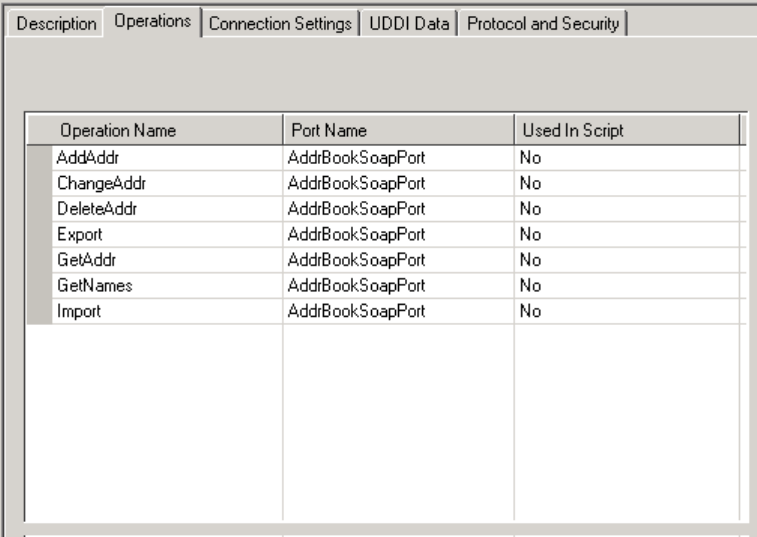The image size is (757, 537).
Task: Sort by Operation Name column header
Action: point(118,131)
